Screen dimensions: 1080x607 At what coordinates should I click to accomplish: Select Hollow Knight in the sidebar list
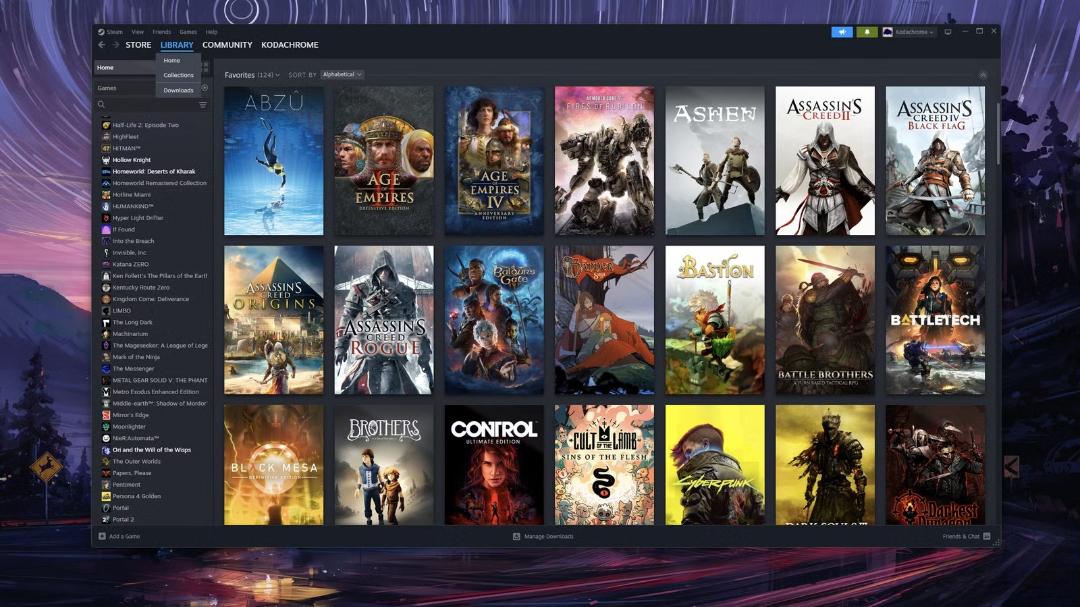[x=130, y=159]
